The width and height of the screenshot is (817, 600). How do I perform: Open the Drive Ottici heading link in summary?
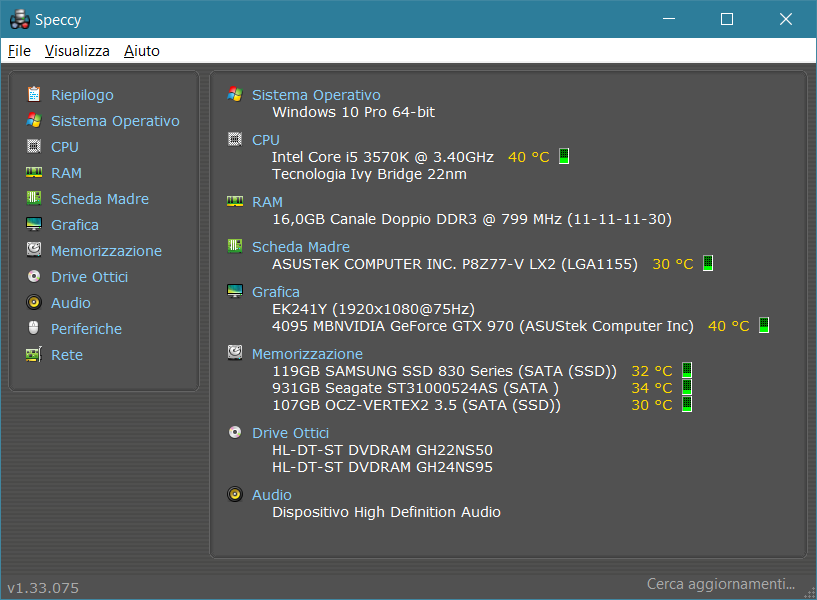[x=291, y=433]
